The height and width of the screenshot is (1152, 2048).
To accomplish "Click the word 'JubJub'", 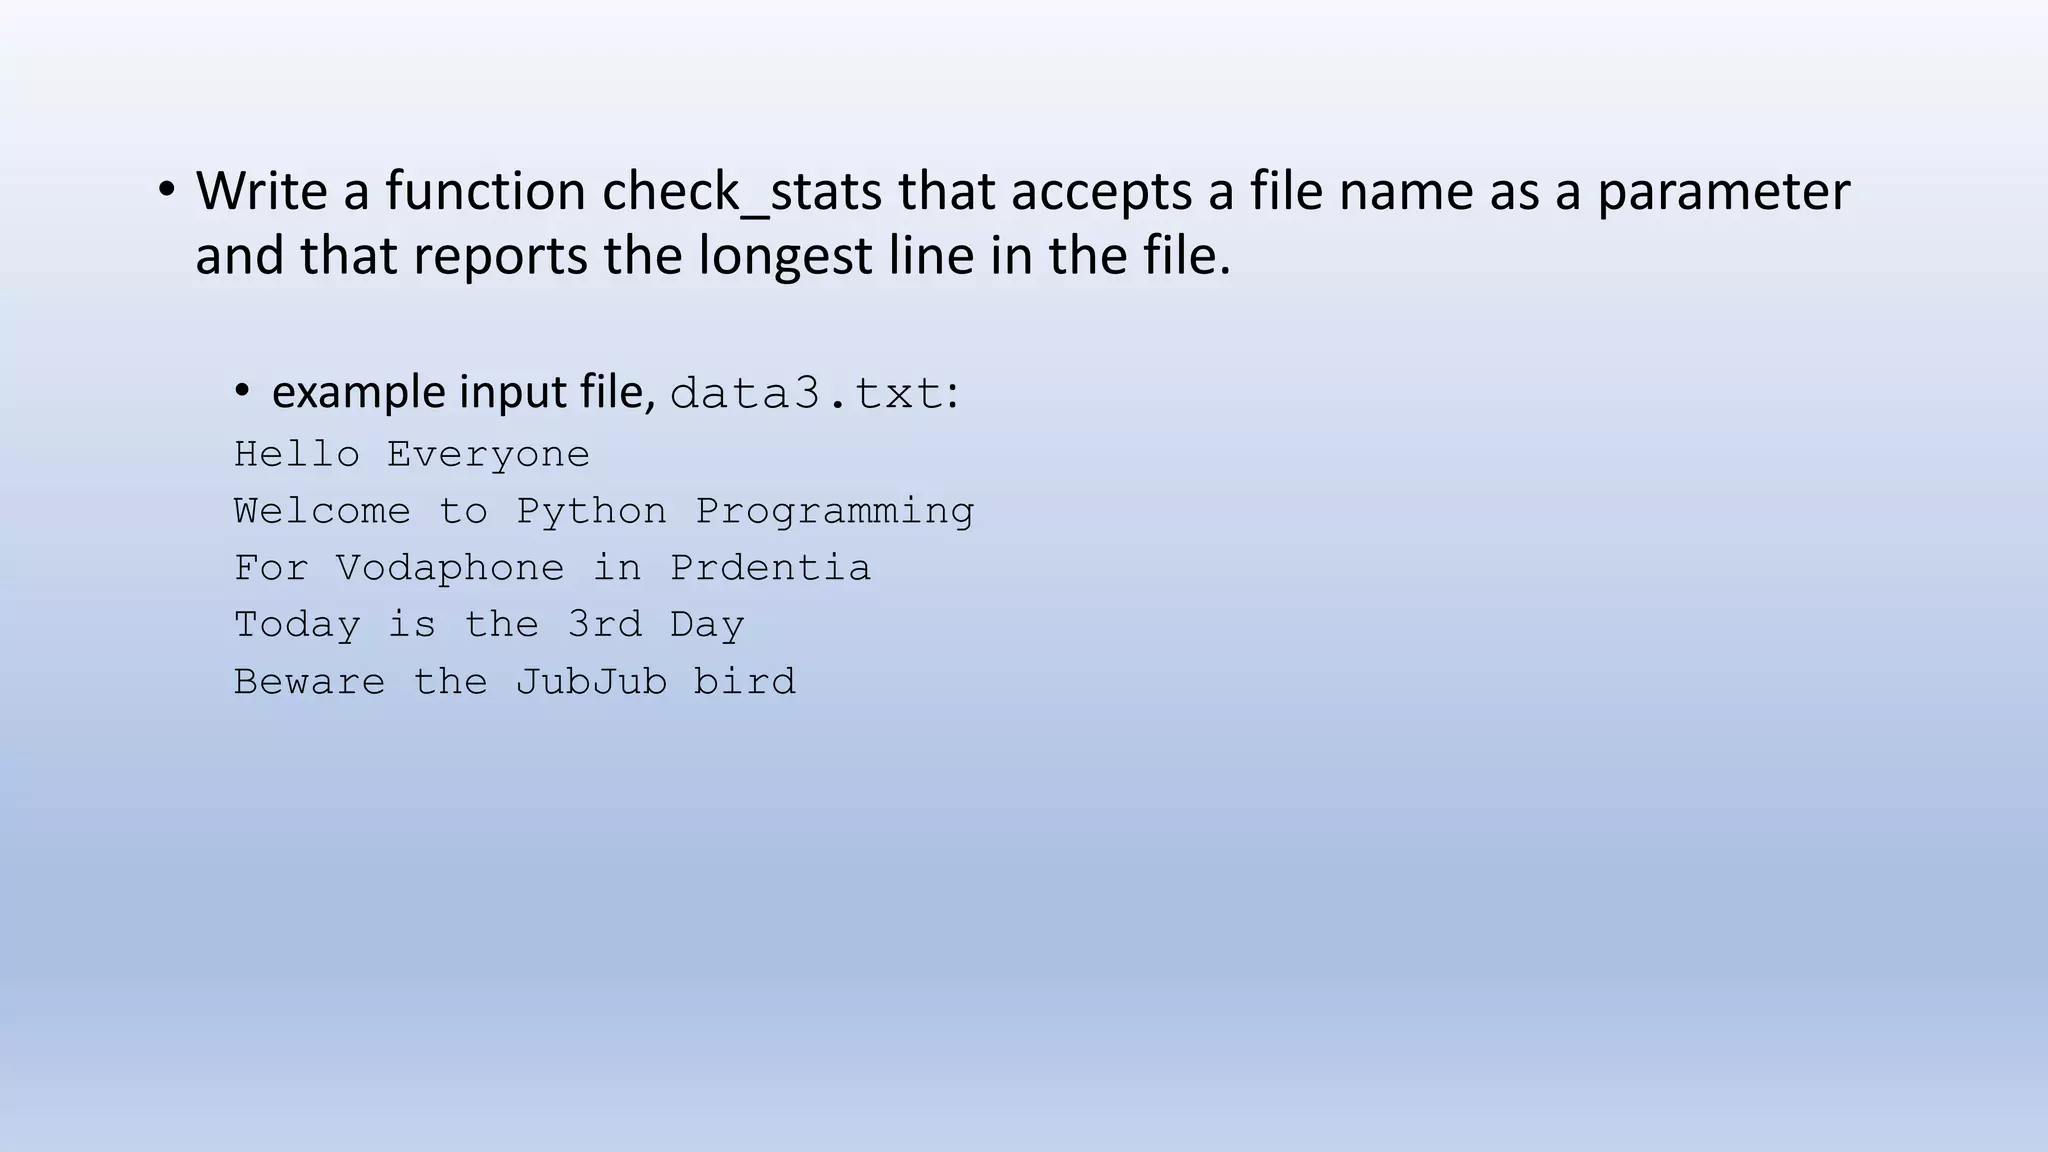I will pyautogui.click(x=591, y=682).
